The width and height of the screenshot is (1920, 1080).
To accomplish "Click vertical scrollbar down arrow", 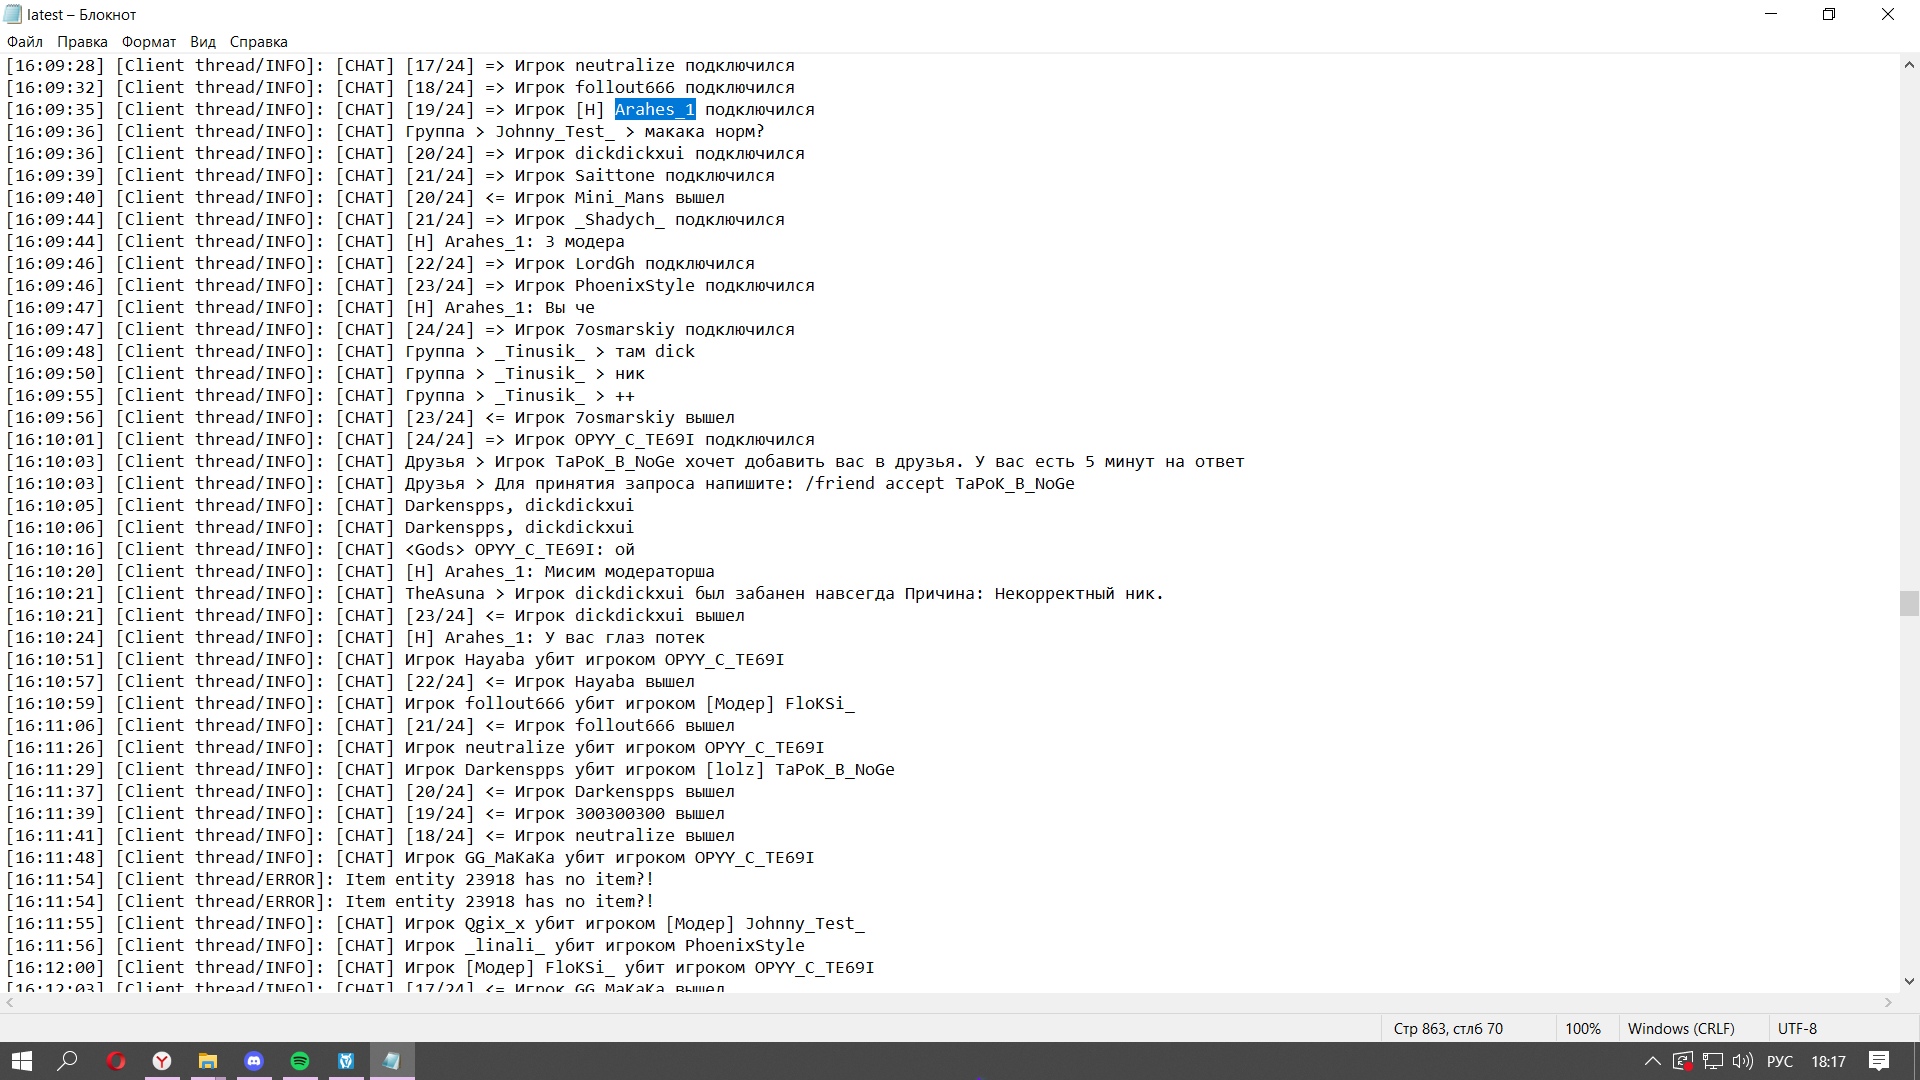I will (1909, 981).
